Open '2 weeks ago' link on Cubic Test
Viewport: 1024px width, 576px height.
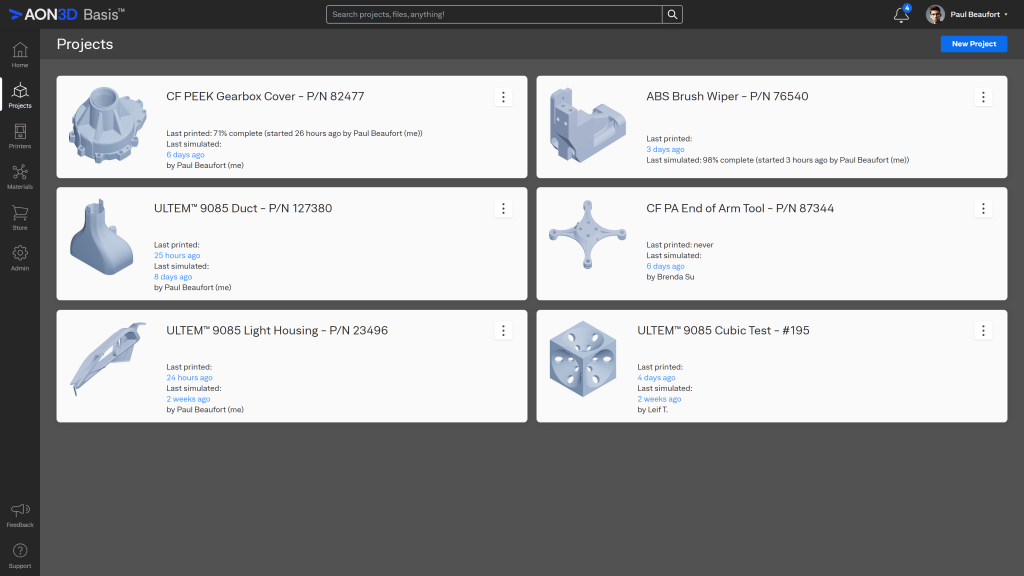[x=659, y=399]
